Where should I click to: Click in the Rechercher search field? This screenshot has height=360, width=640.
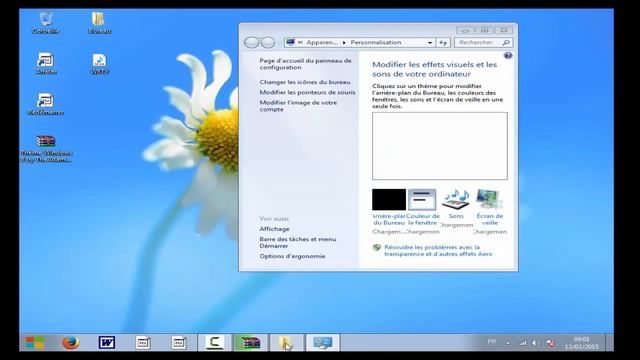(x=483, y=42)
